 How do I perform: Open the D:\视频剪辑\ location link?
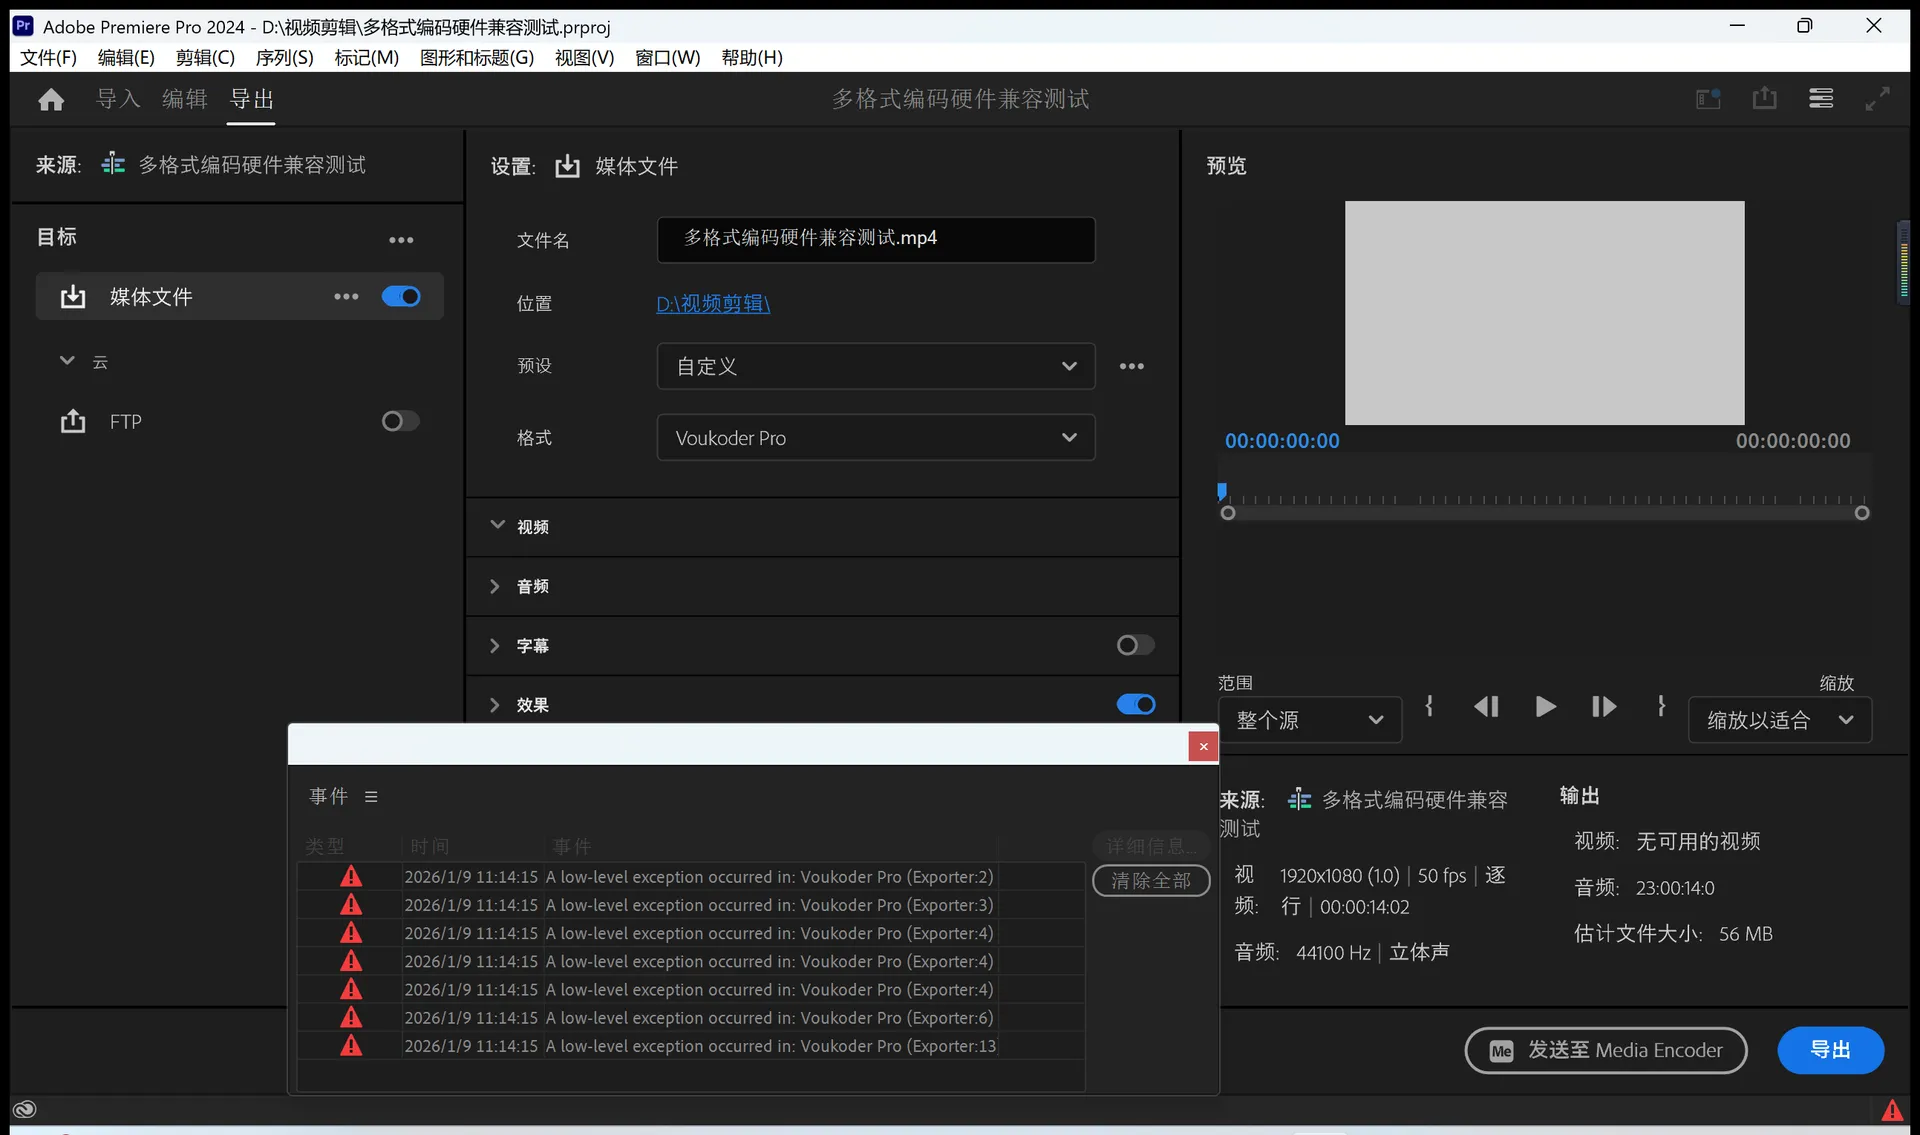(712, 303)
